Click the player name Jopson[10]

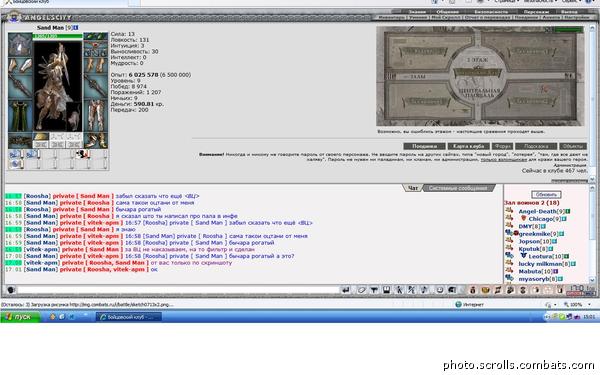click(x=535, y=241)
